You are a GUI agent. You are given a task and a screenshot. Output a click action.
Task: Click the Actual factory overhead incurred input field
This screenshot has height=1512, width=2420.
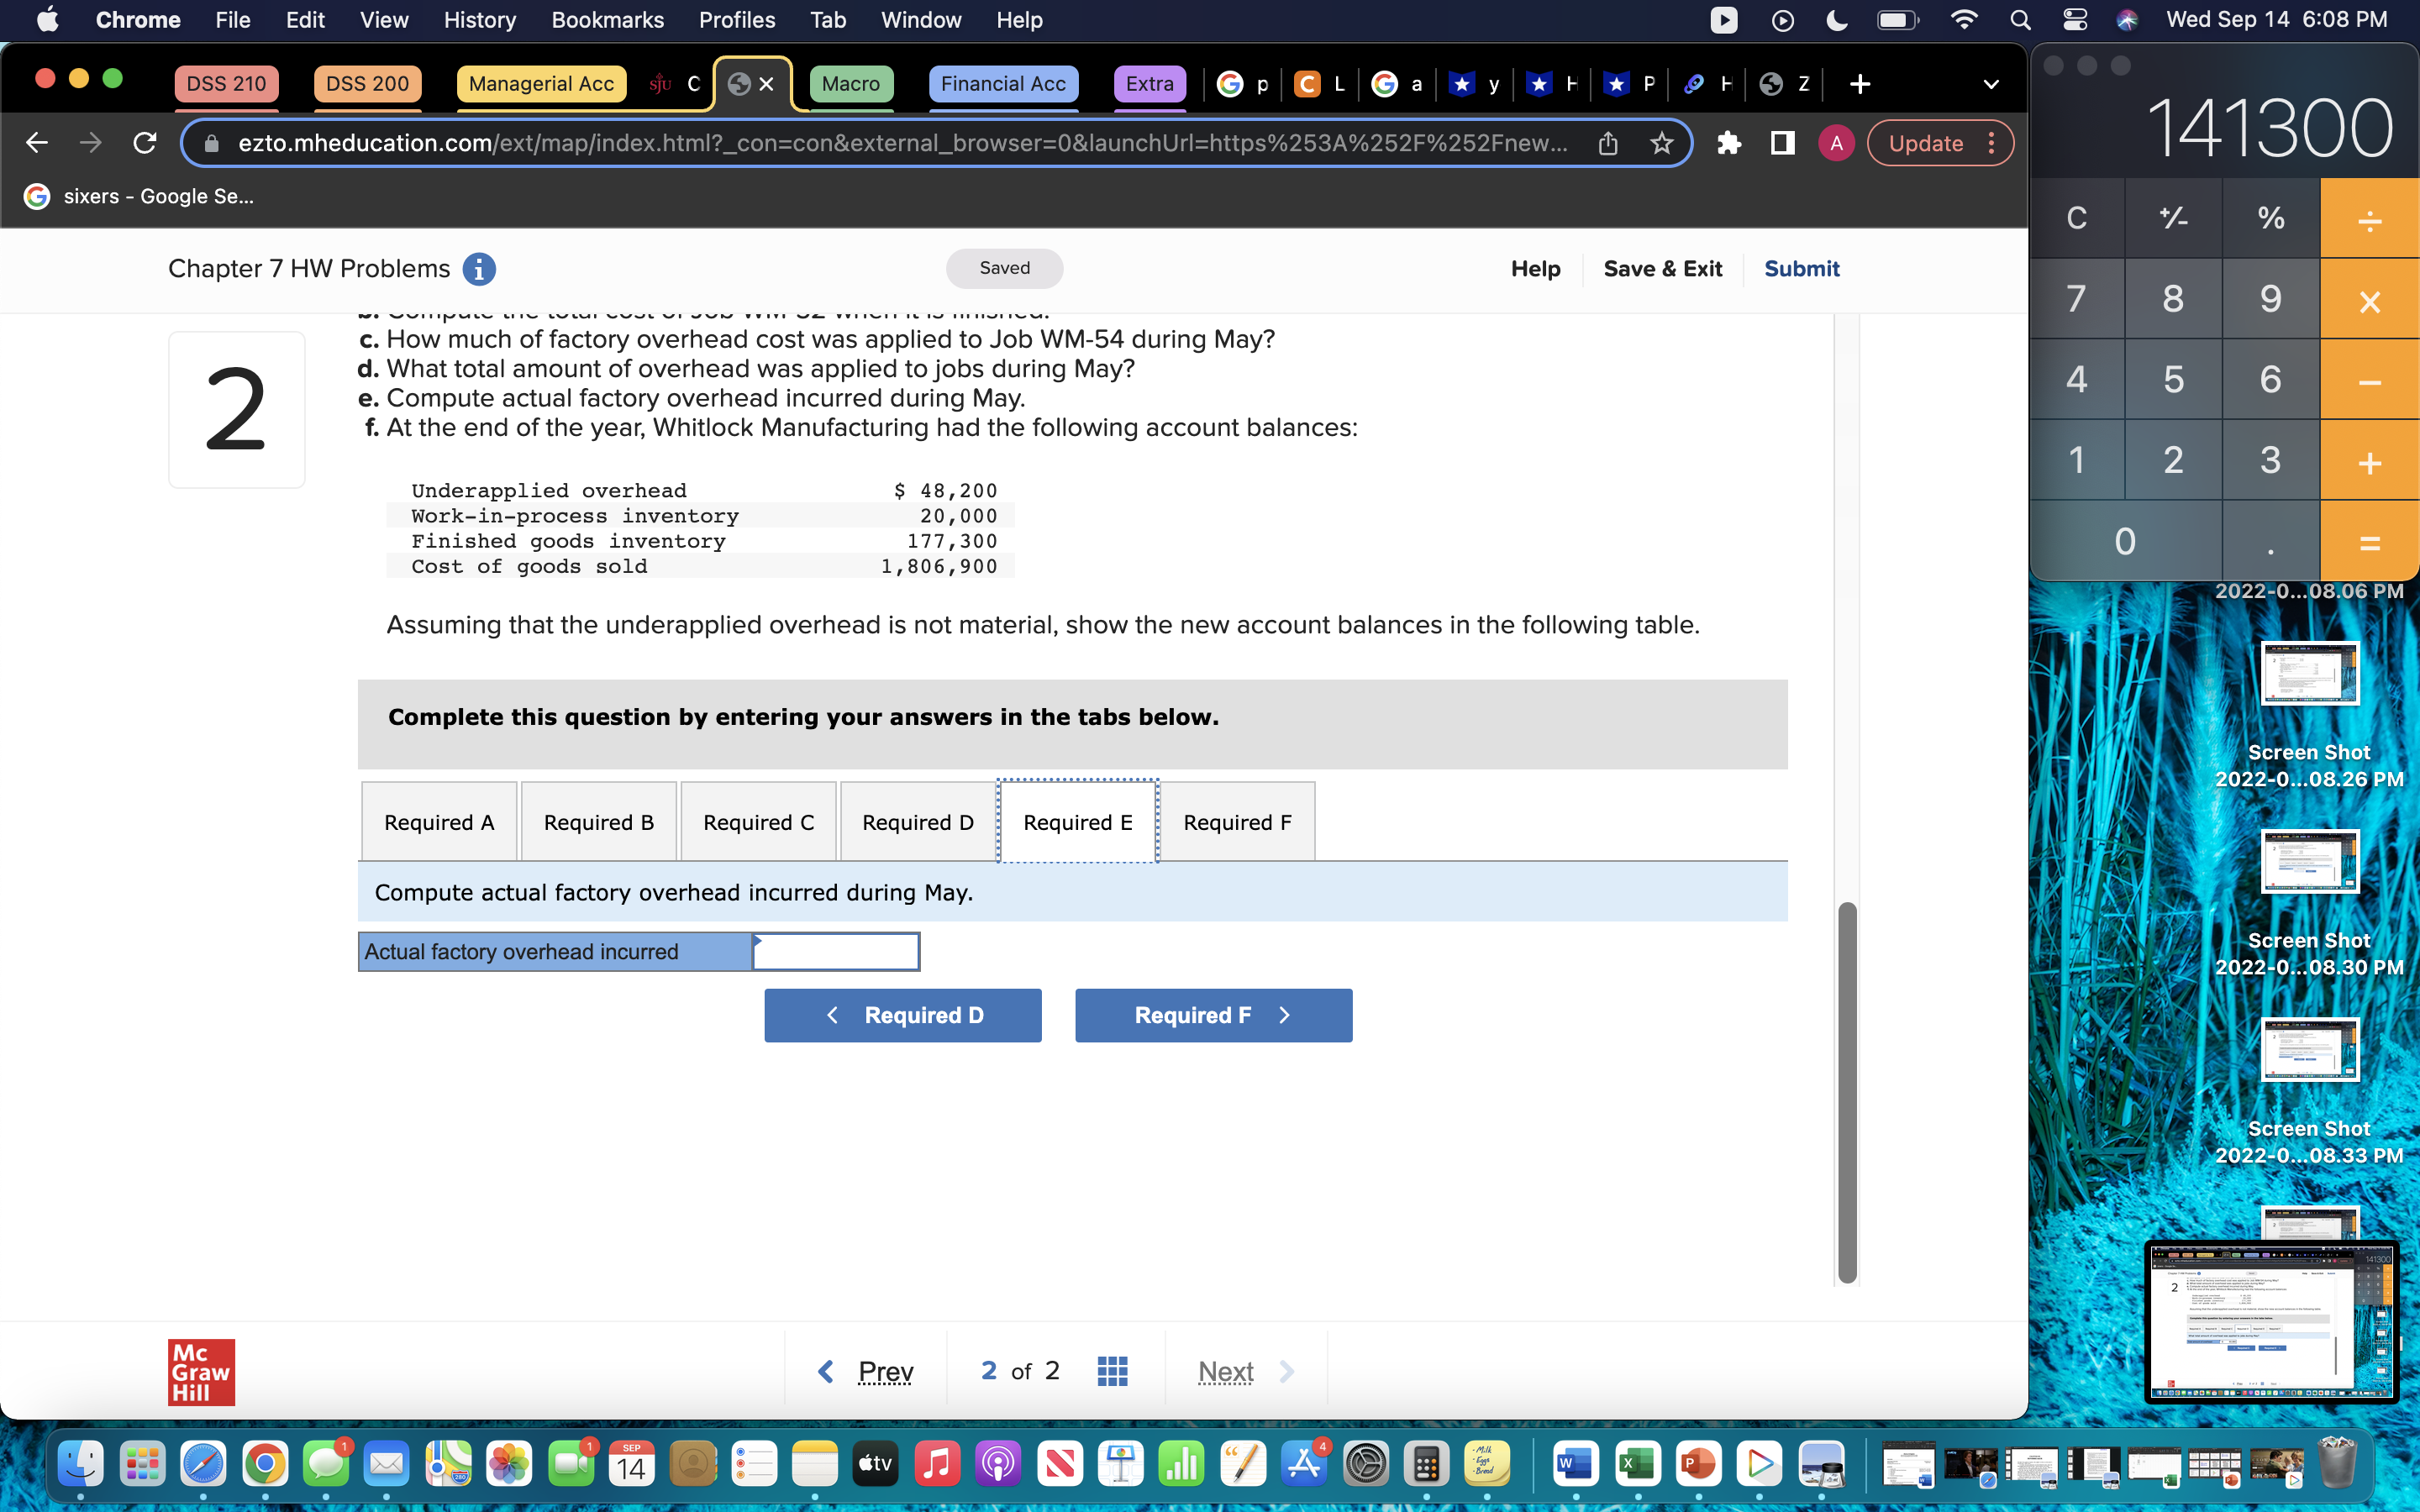(x=836, y=951)
